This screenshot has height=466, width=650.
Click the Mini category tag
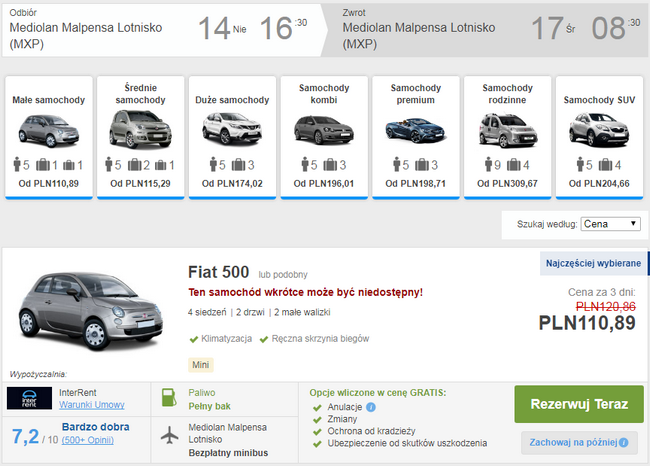coord(201,365)
